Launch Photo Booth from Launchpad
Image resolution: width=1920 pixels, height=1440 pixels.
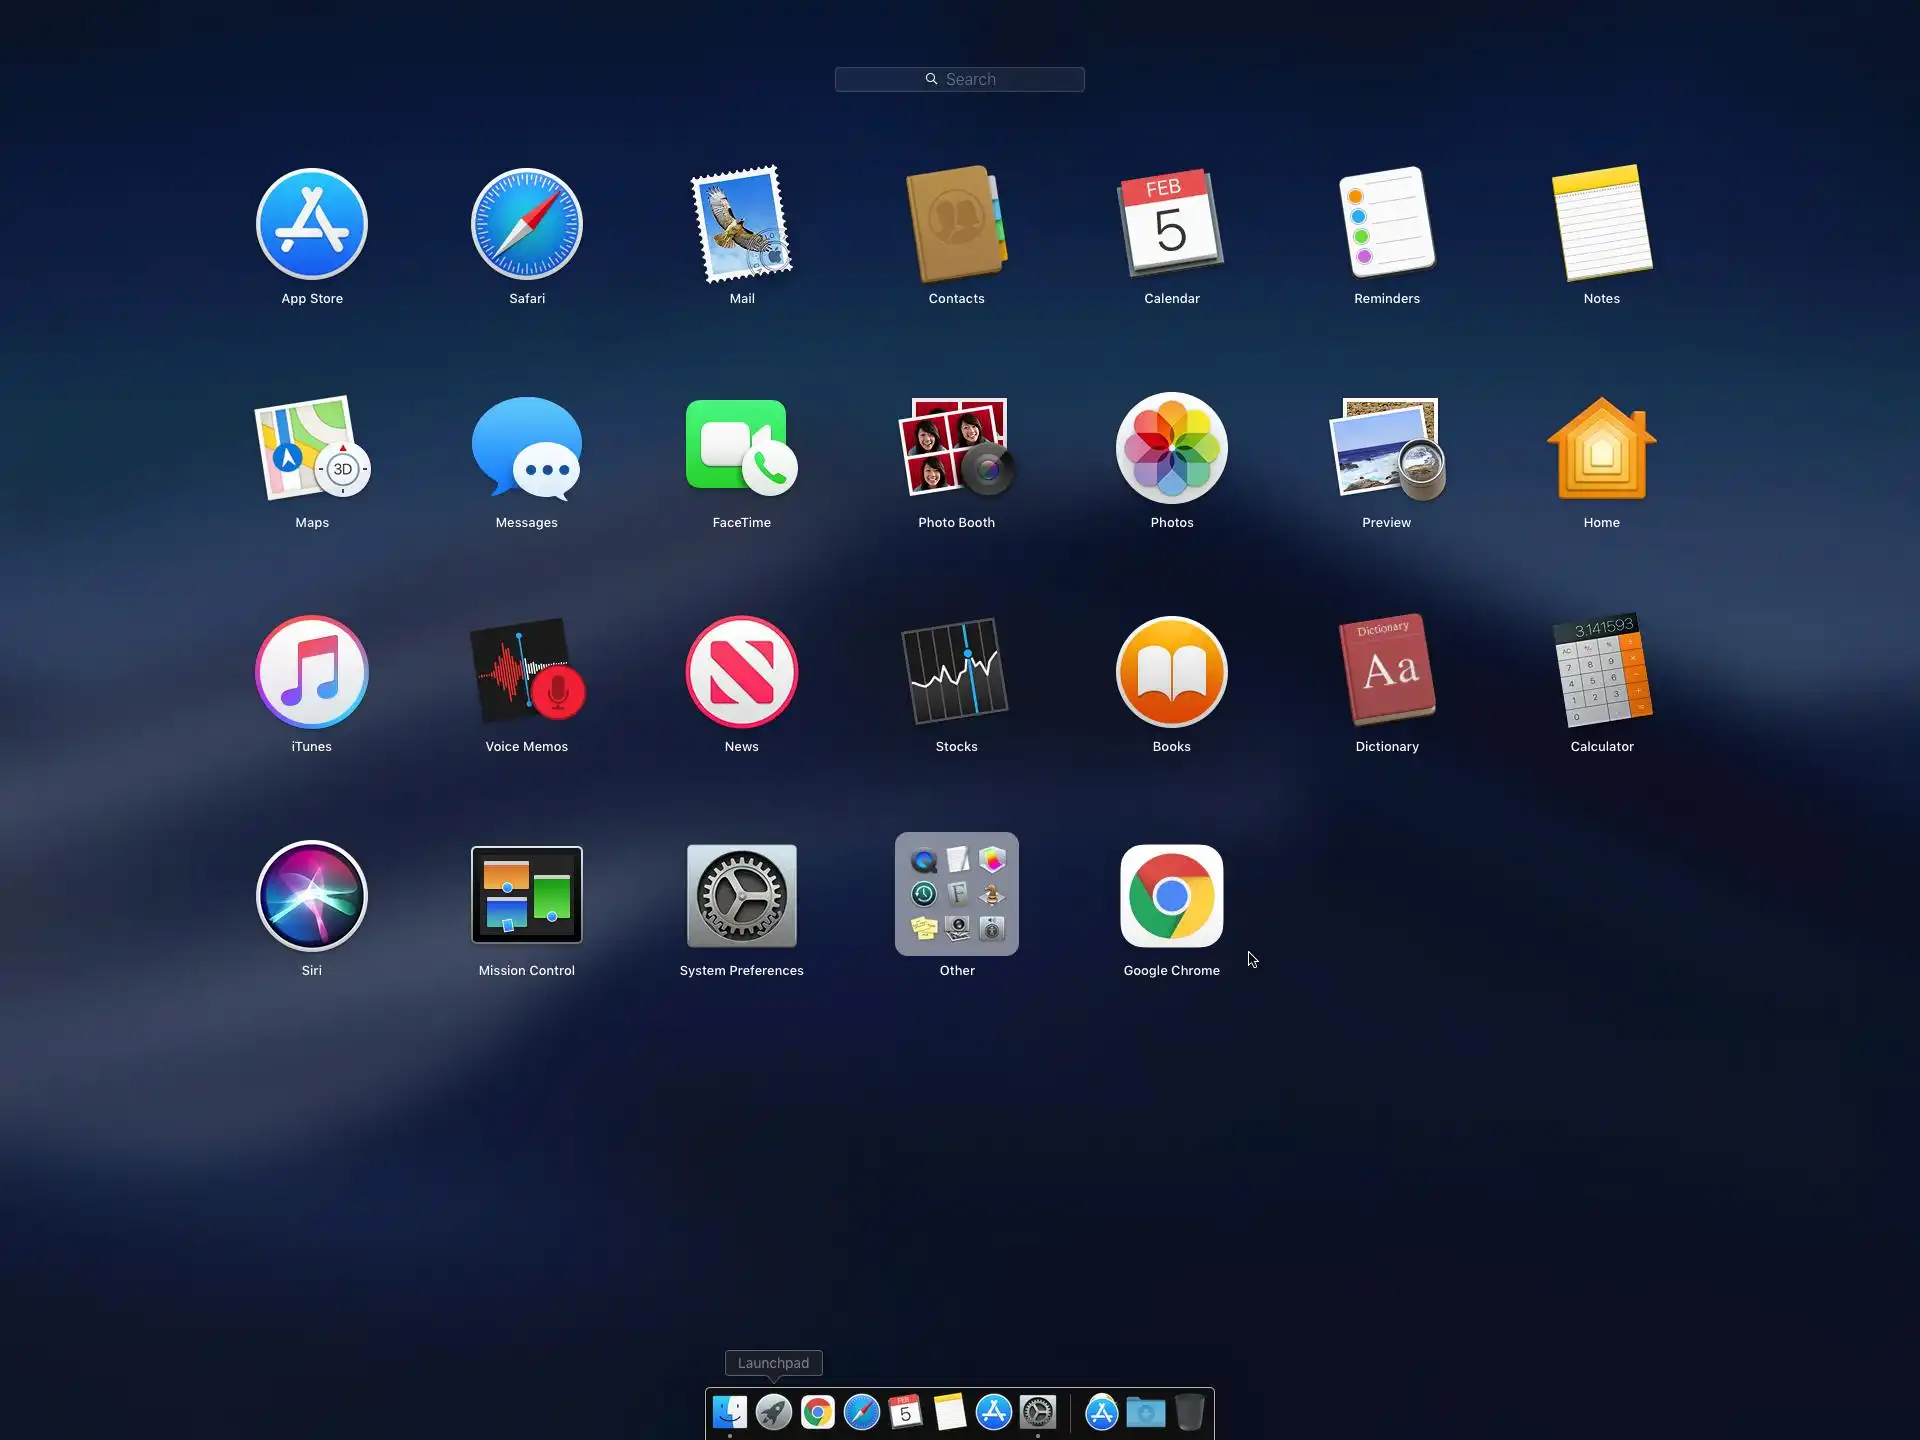pos(956,448)
